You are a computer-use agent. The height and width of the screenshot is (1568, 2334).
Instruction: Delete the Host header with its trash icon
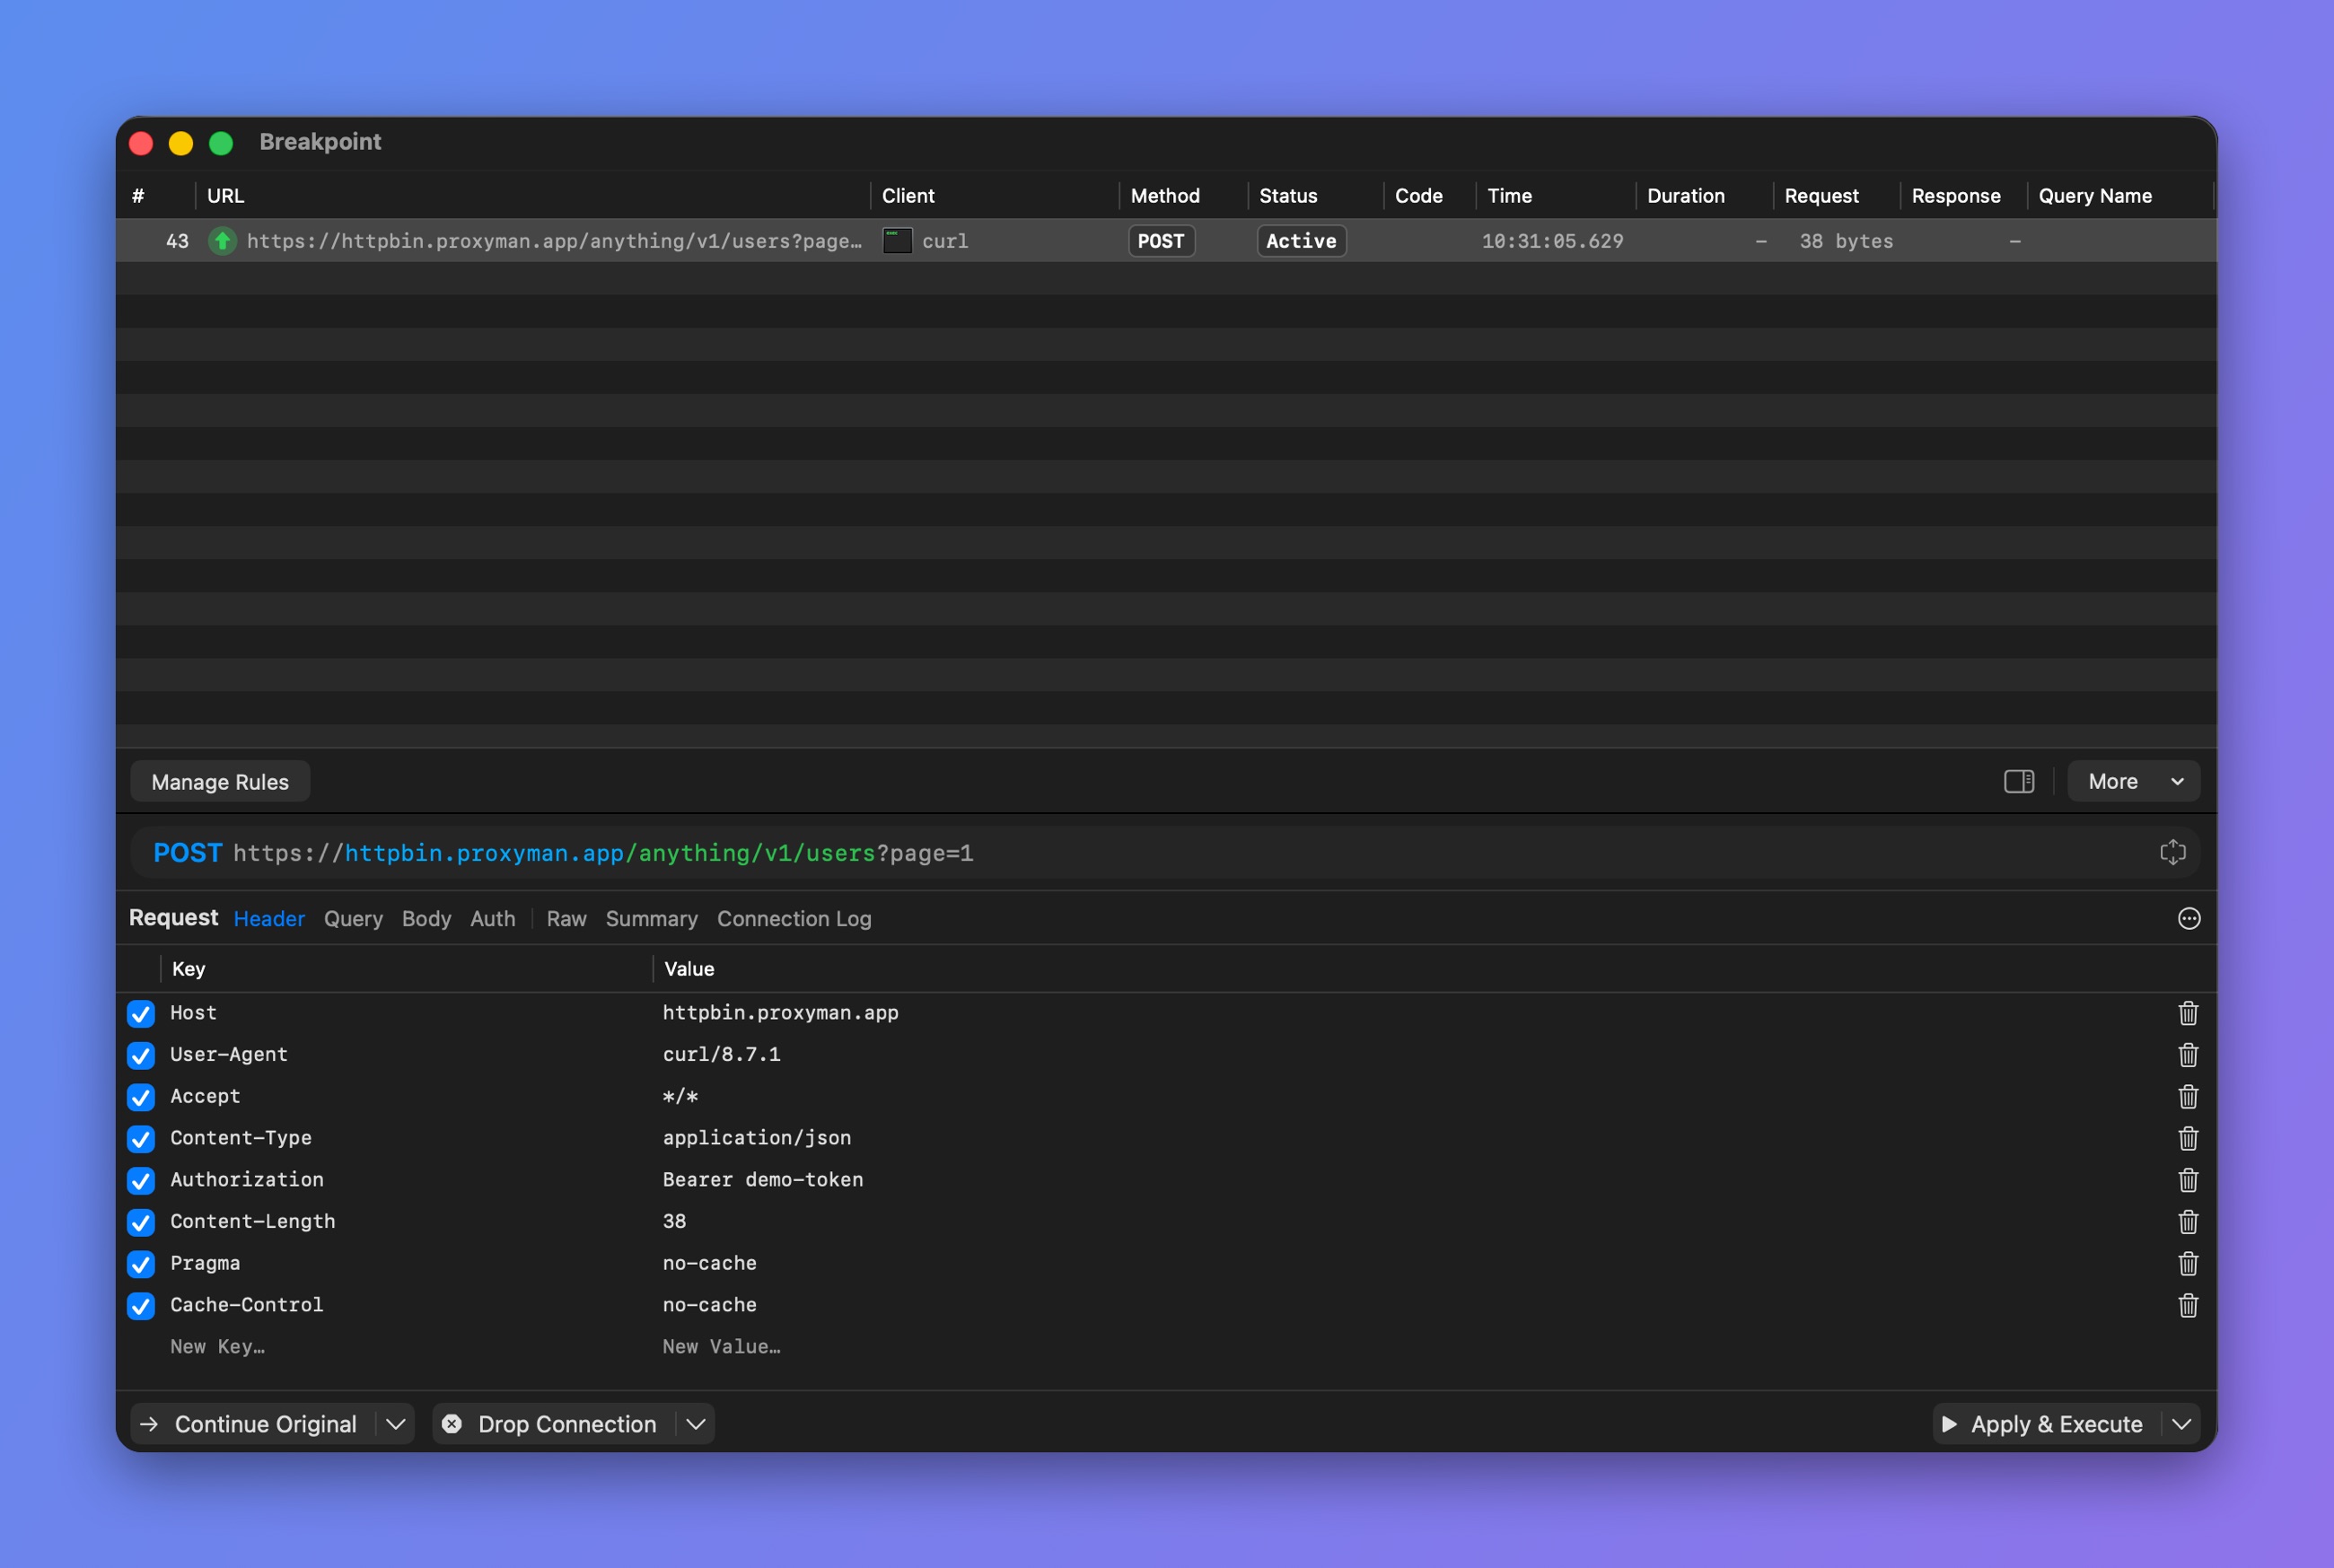[x=2188, y=1013]
